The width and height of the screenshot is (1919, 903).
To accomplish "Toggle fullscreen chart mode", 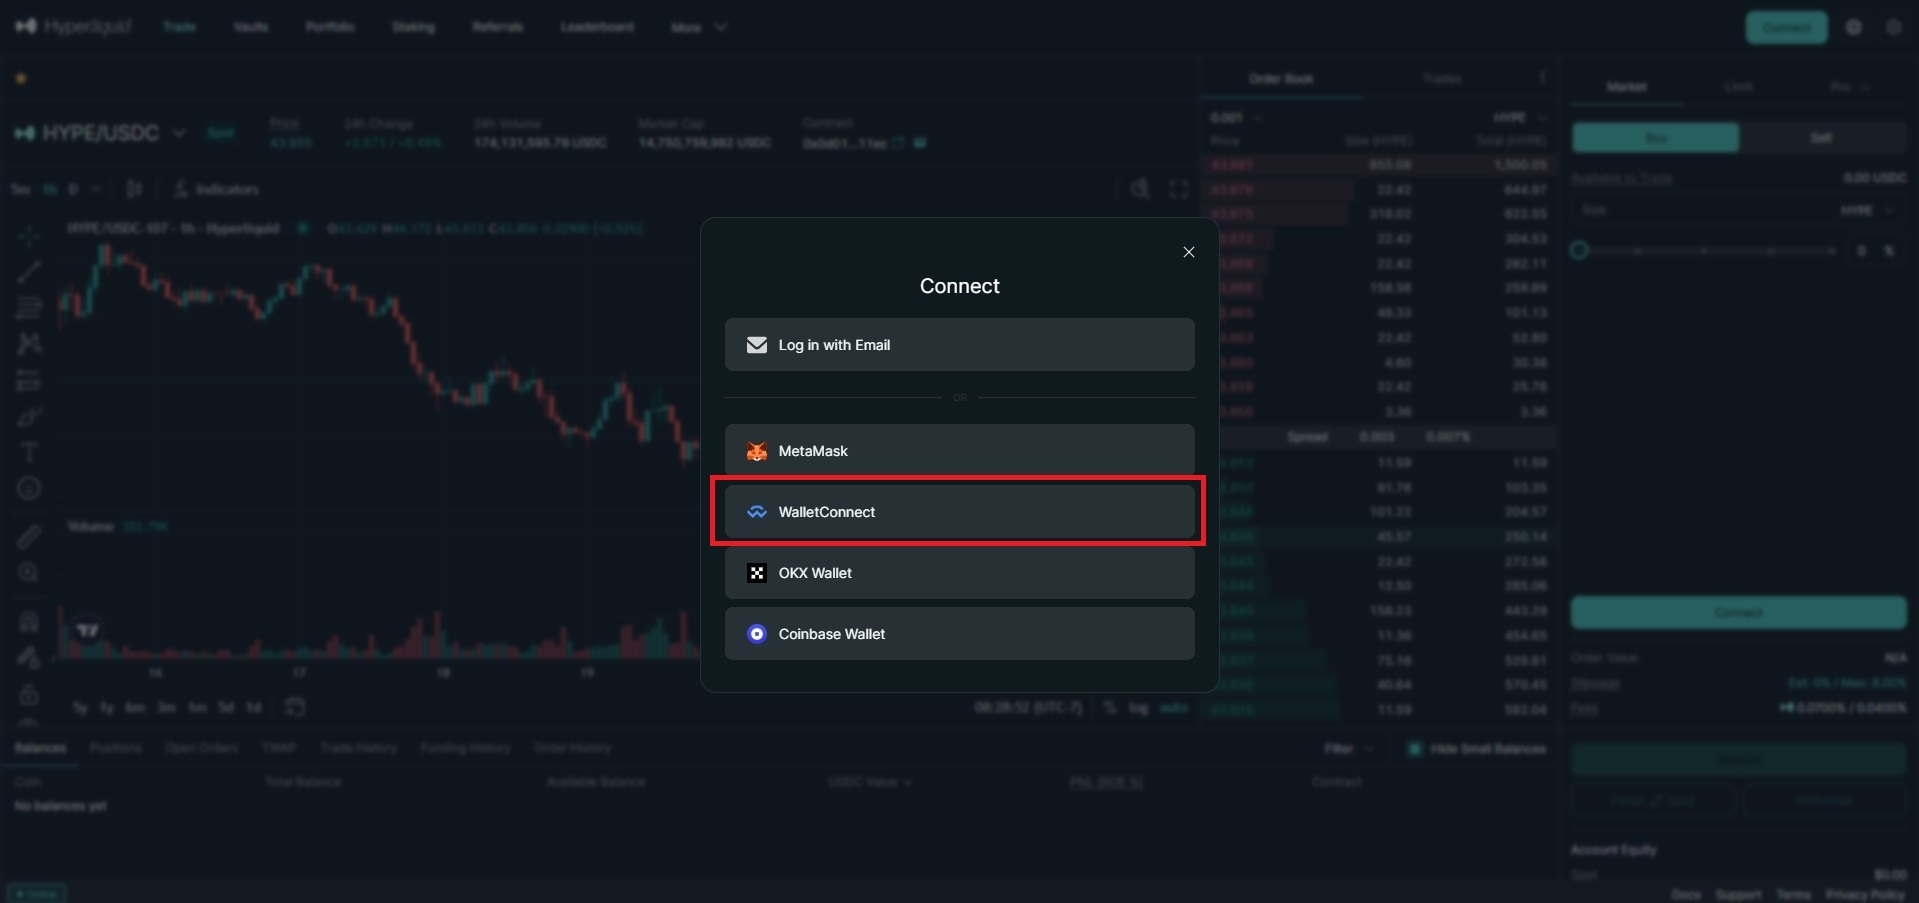I will pyautogui.click(x=1179, y=189).
